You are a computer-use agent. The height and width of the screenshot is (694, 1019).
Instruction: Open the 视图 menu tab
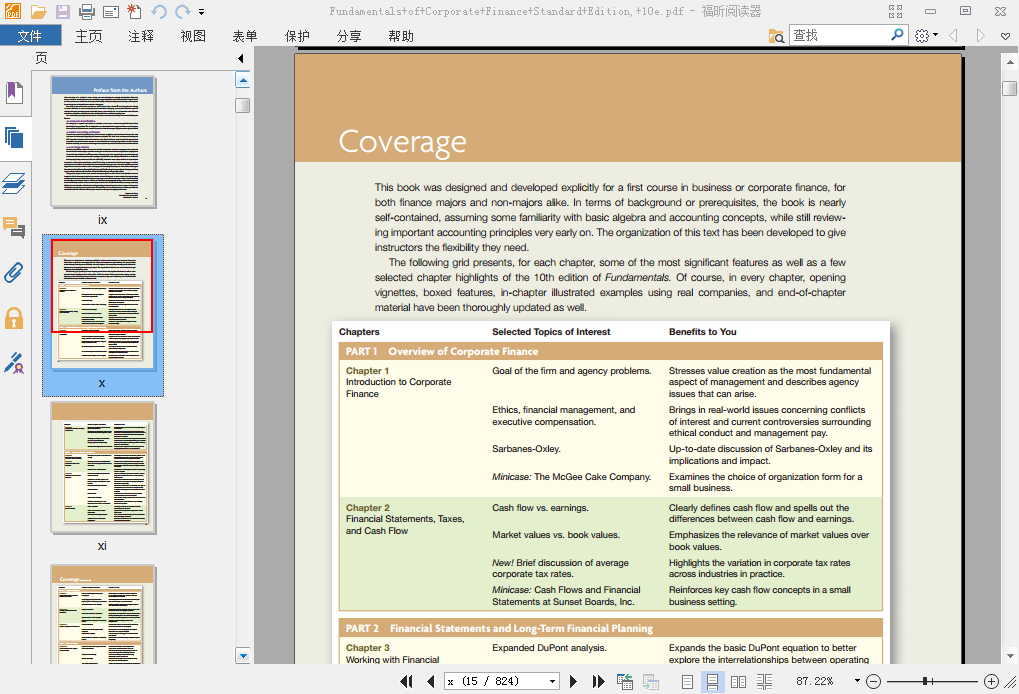pyautogui.click(x=193, y=36)
